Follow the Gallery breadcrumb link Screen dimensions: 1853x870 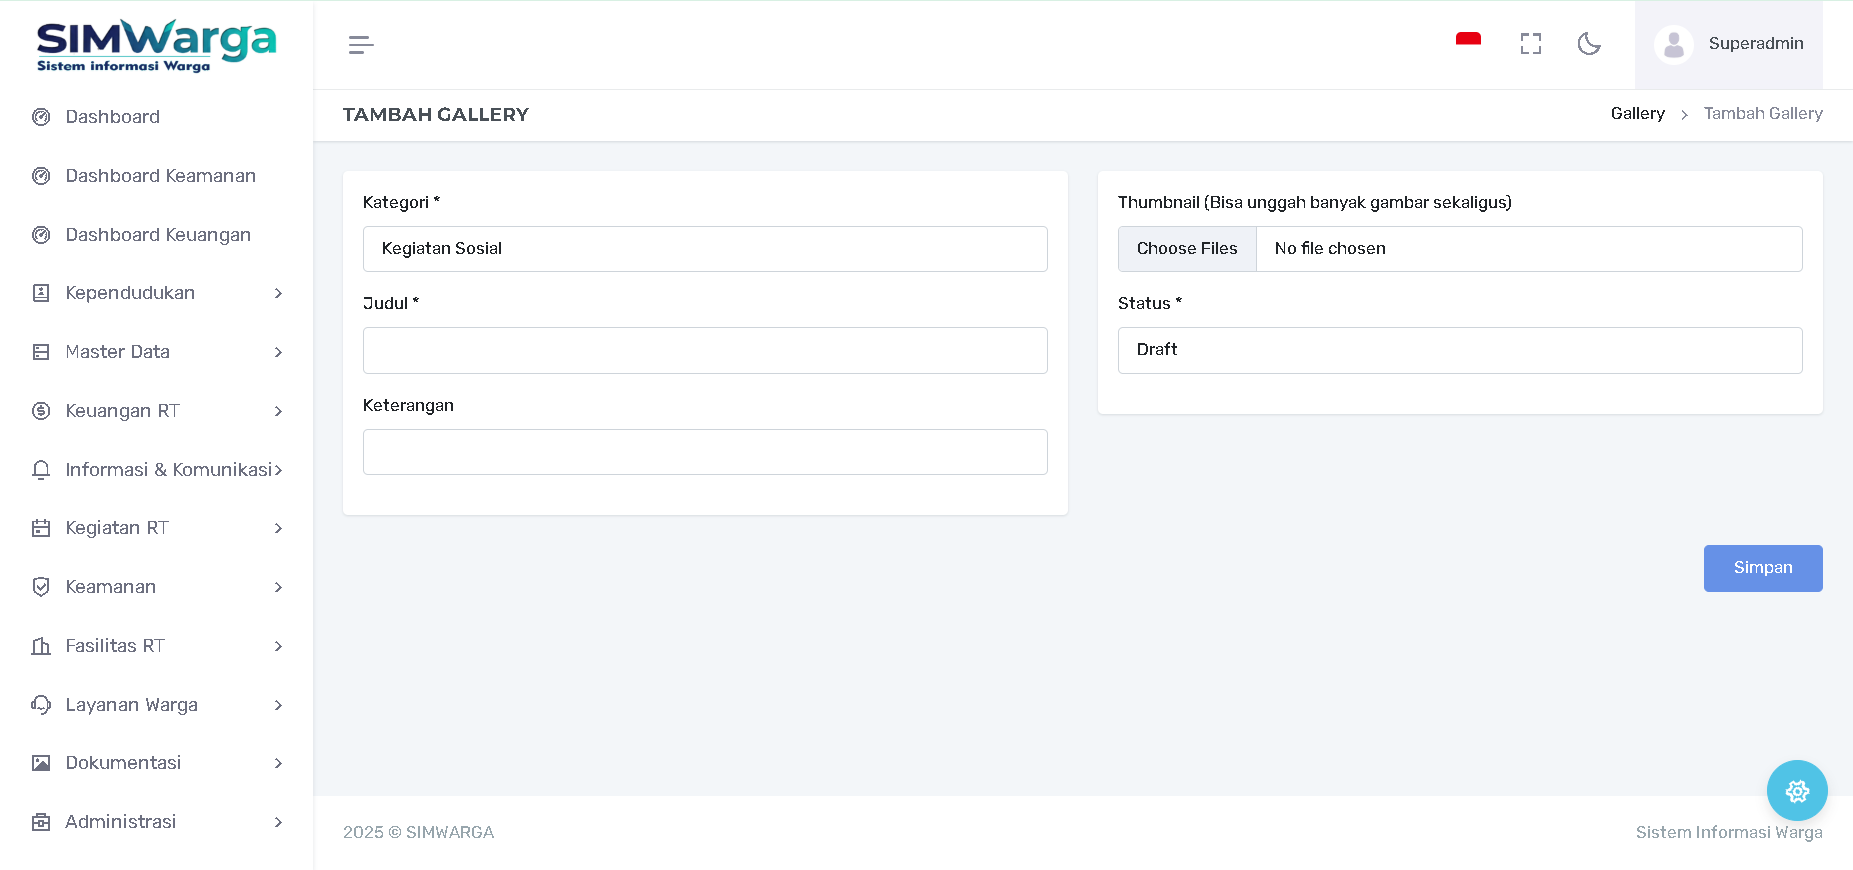[1637, 114]
